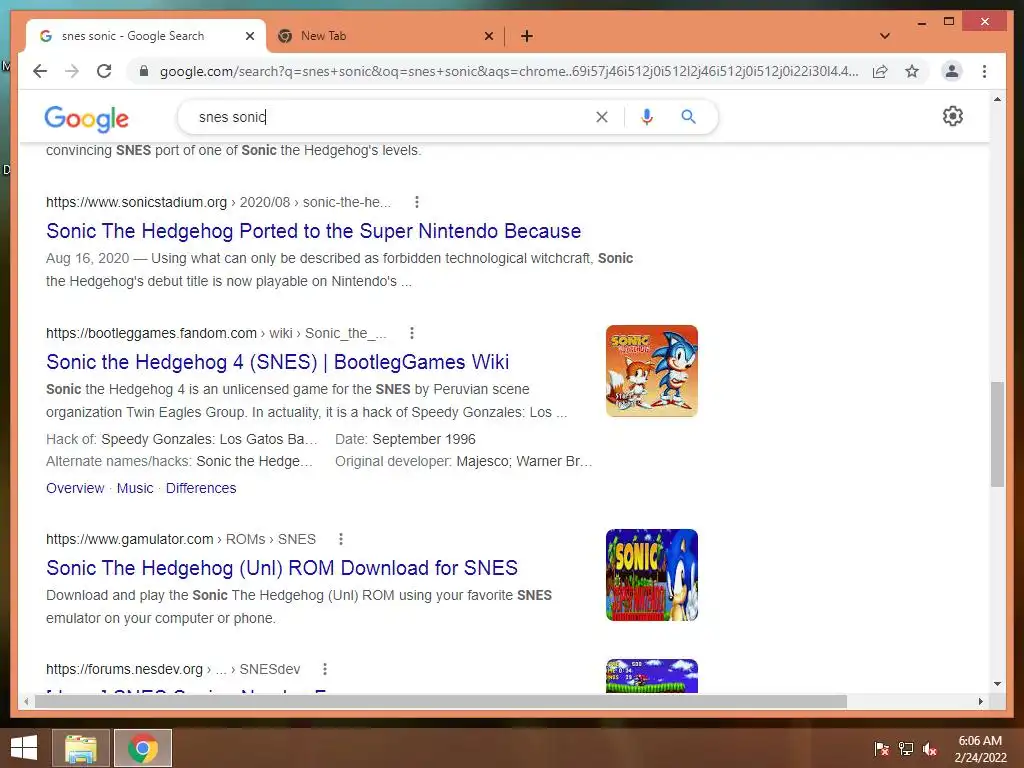The width and height of the screenshot is (1024, 768).
Task: Submit search with magnifier icon
Action: (688, 117)
